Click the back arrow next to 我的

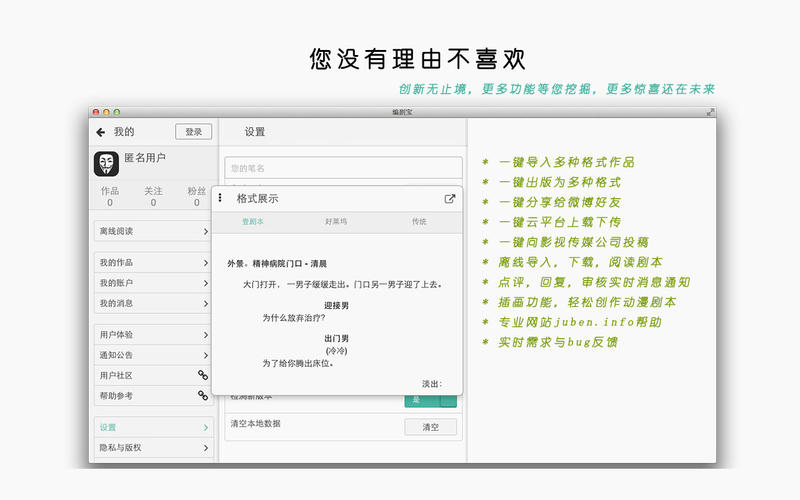[101, 132]
